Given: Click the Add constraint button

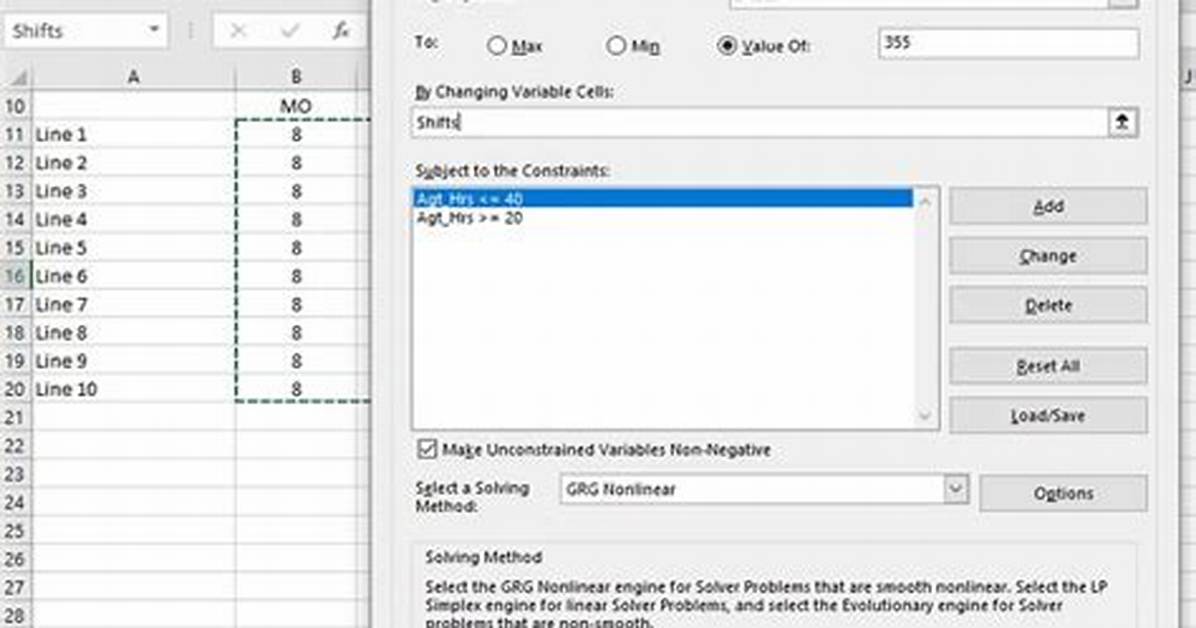Looking at the screenshot, I should [x=1048, y=206].
